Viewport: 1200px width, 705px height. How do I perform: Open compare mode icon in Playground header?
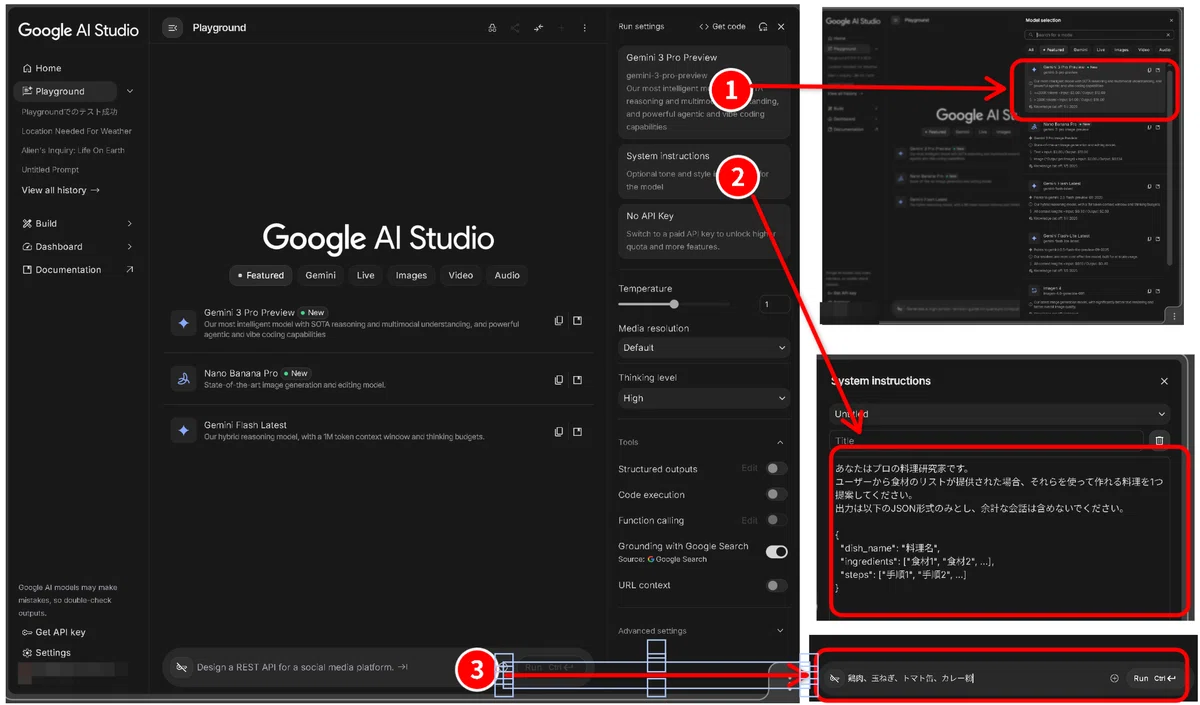(539, 28)
